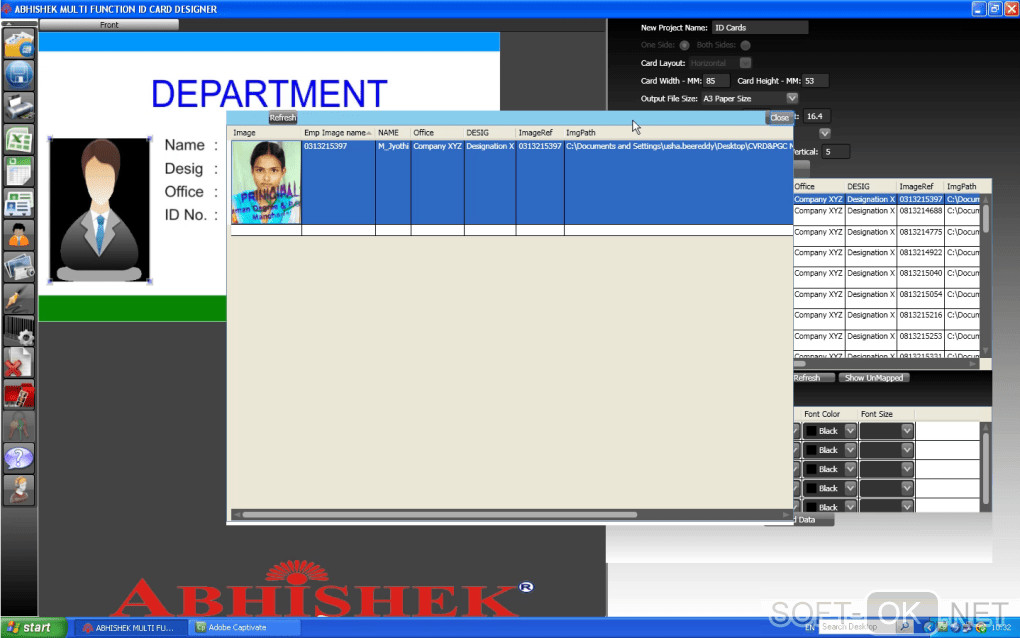
Task: Click ImageRef column header in right panel
Action: coord(920,186)
